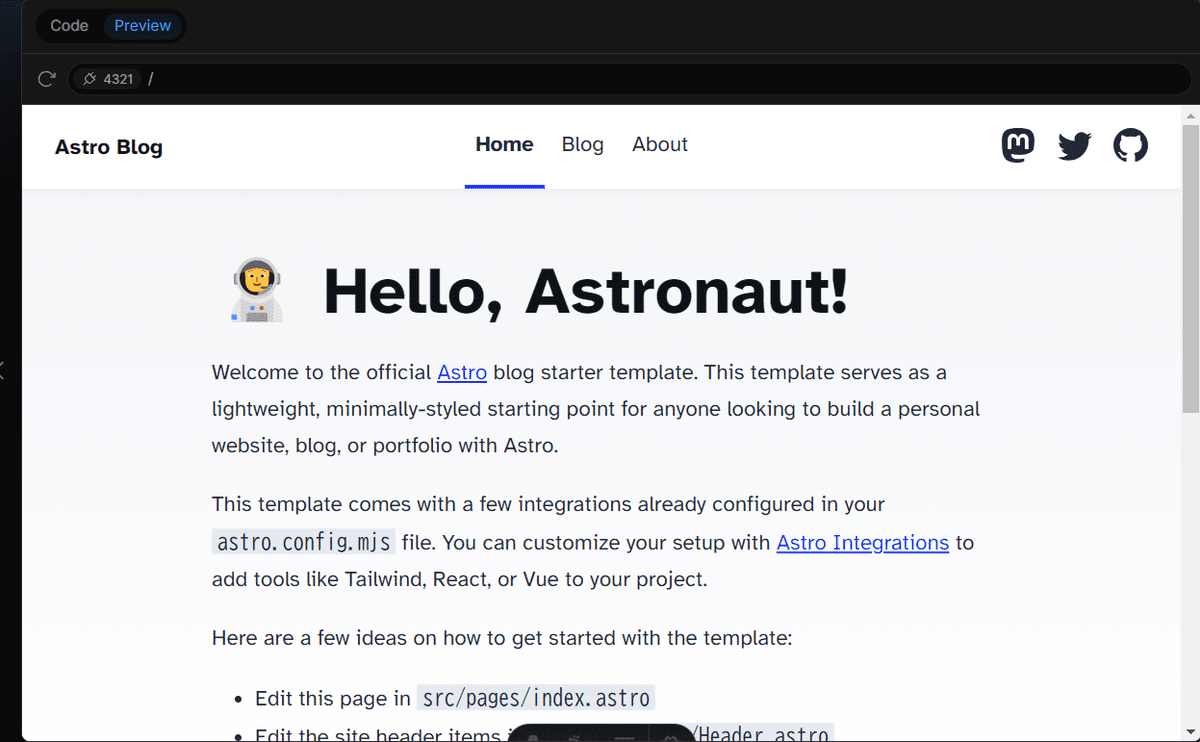Click the floating dev toolbar at the bottom

tap(600, 735)
